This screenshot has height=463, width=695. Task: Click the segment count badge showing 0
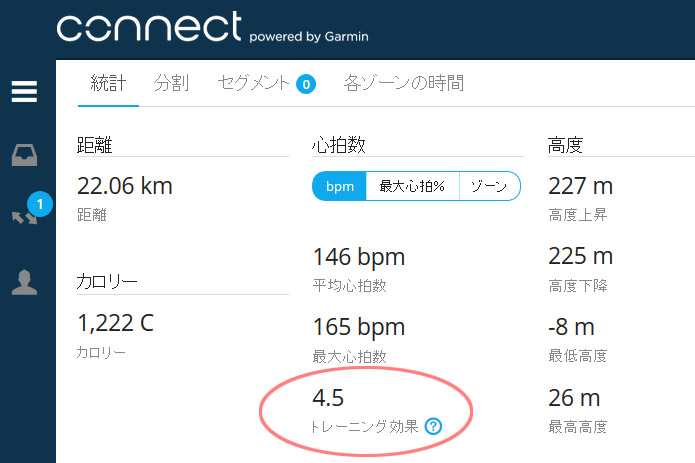pos(306,84)
